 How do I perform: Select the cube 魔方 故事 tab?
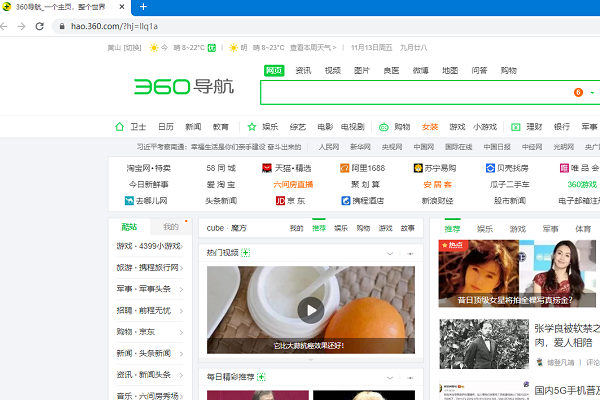408,228
